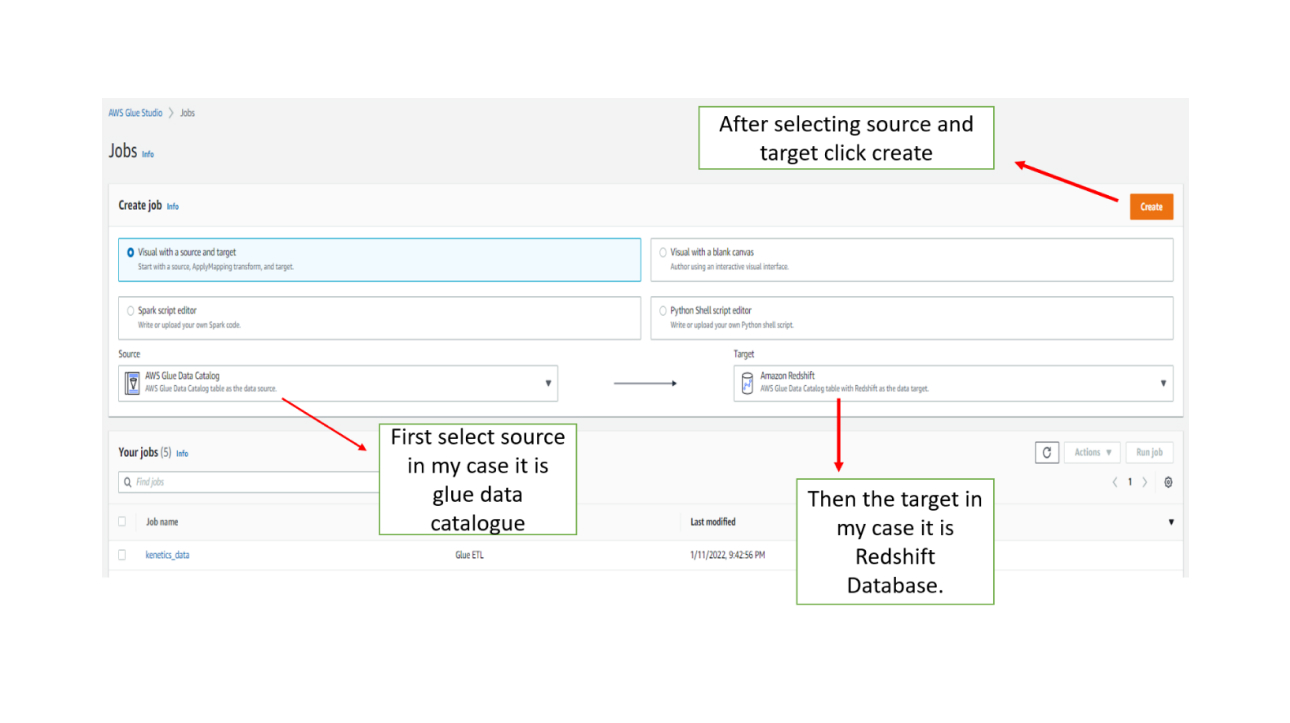Viewport: 1290px width, 723px height.
Task: Click page number 1 in pagination
Action: (1130, 482)
